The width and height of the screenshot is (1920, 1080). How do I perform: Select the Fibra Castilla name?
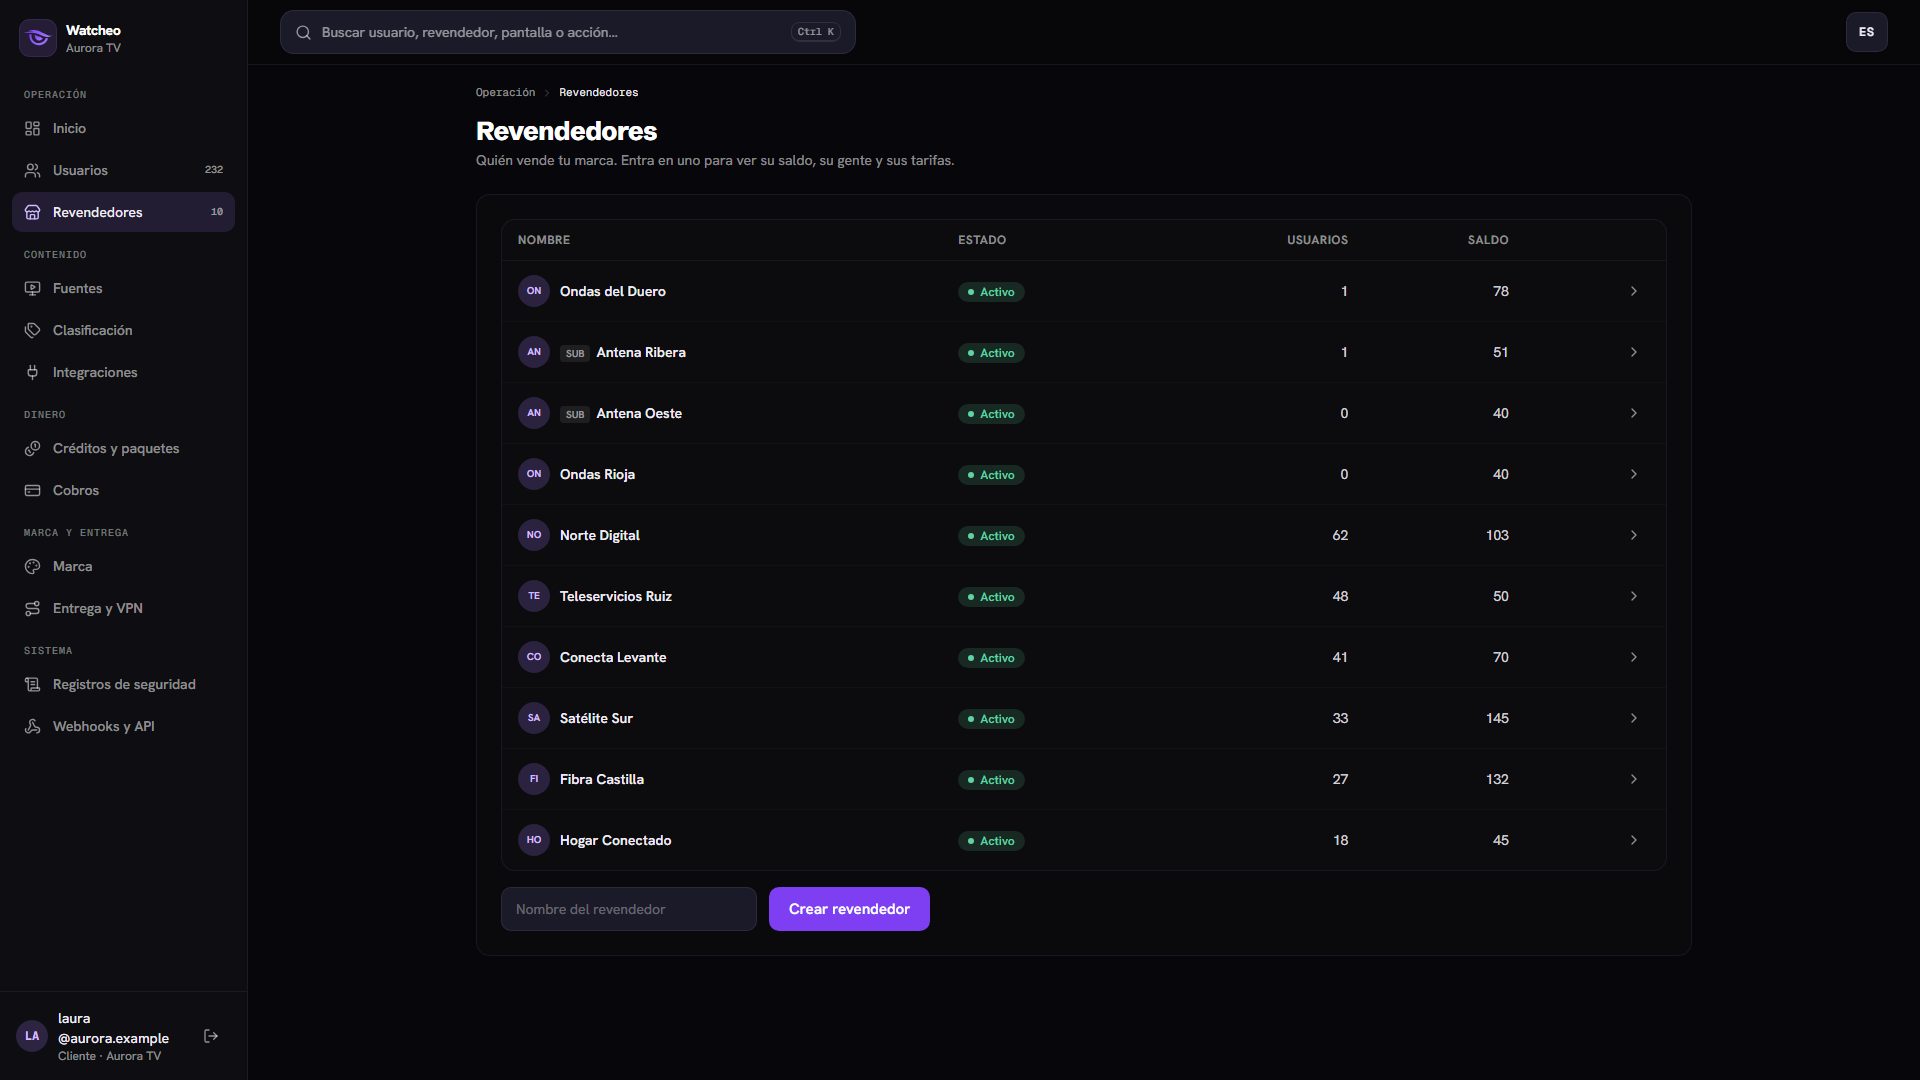(601, 780)
